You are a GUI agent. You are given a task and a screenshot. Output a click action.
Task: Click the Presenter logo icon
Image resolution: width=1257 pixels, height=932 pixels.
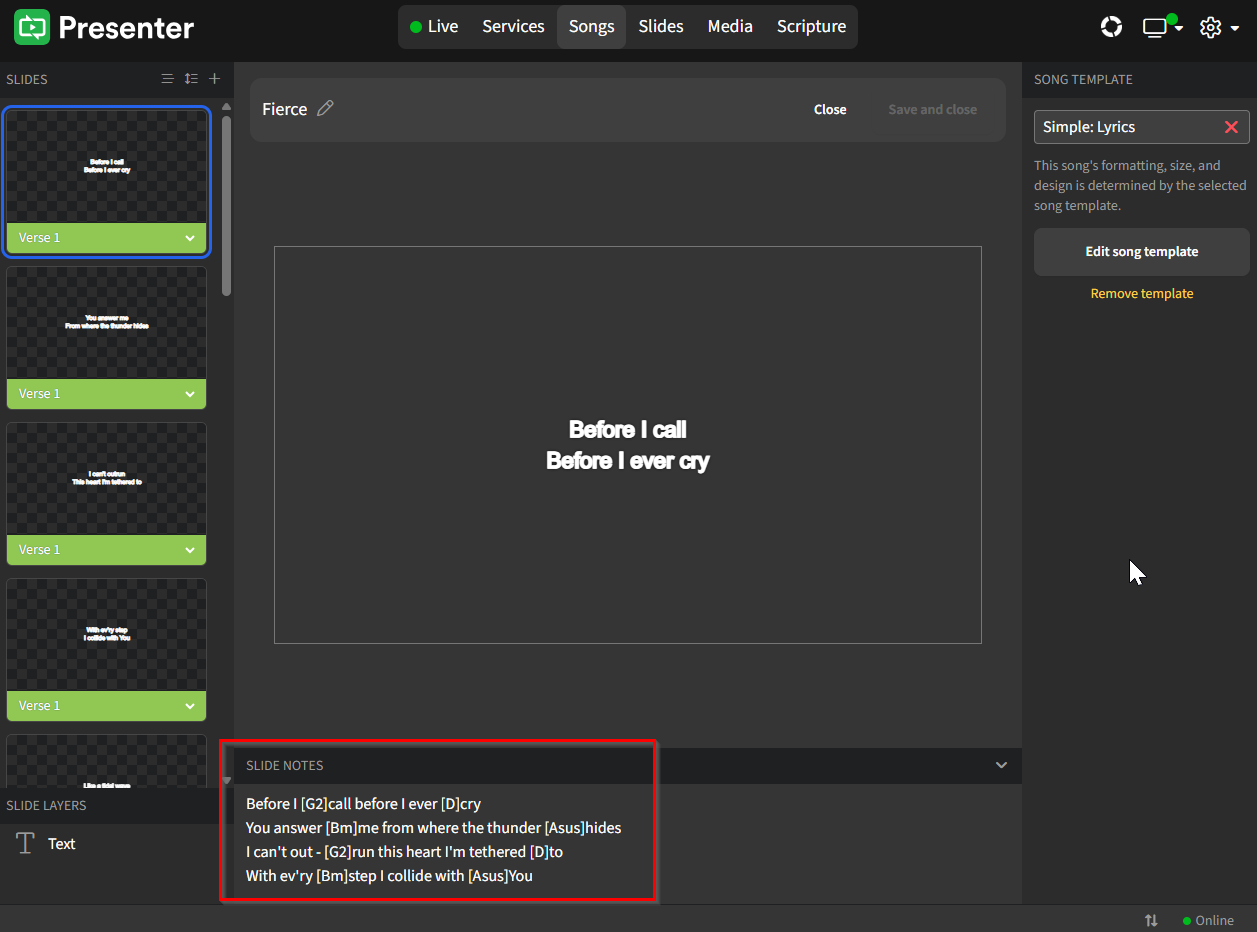pos(32,27)
